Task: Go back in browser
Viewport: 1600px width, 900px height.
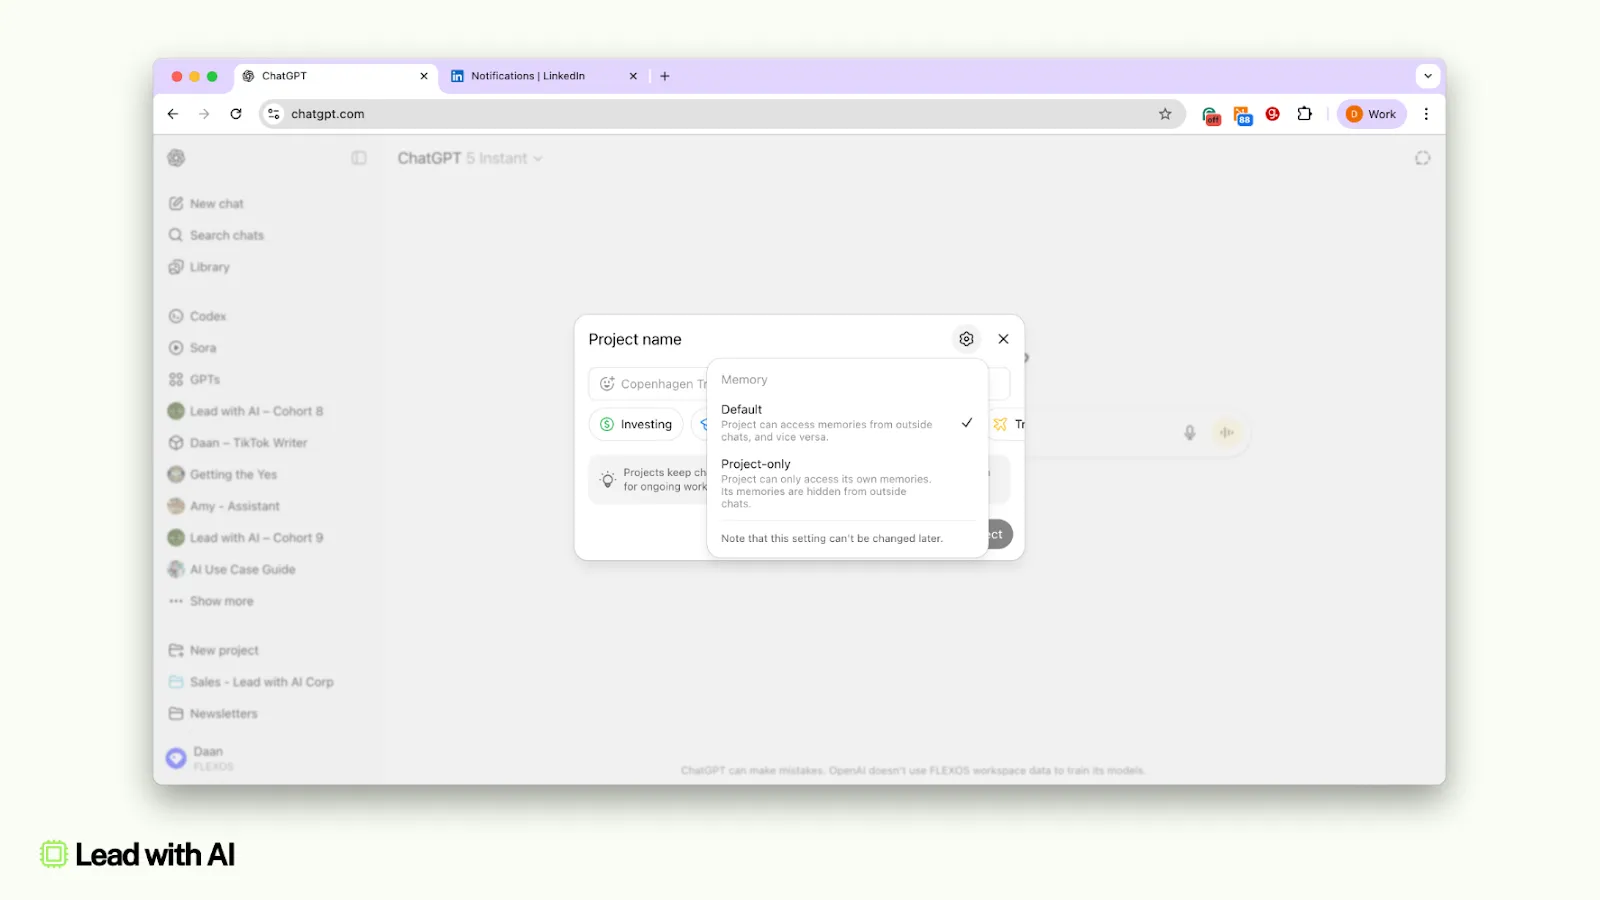Action: click(173, 114)
